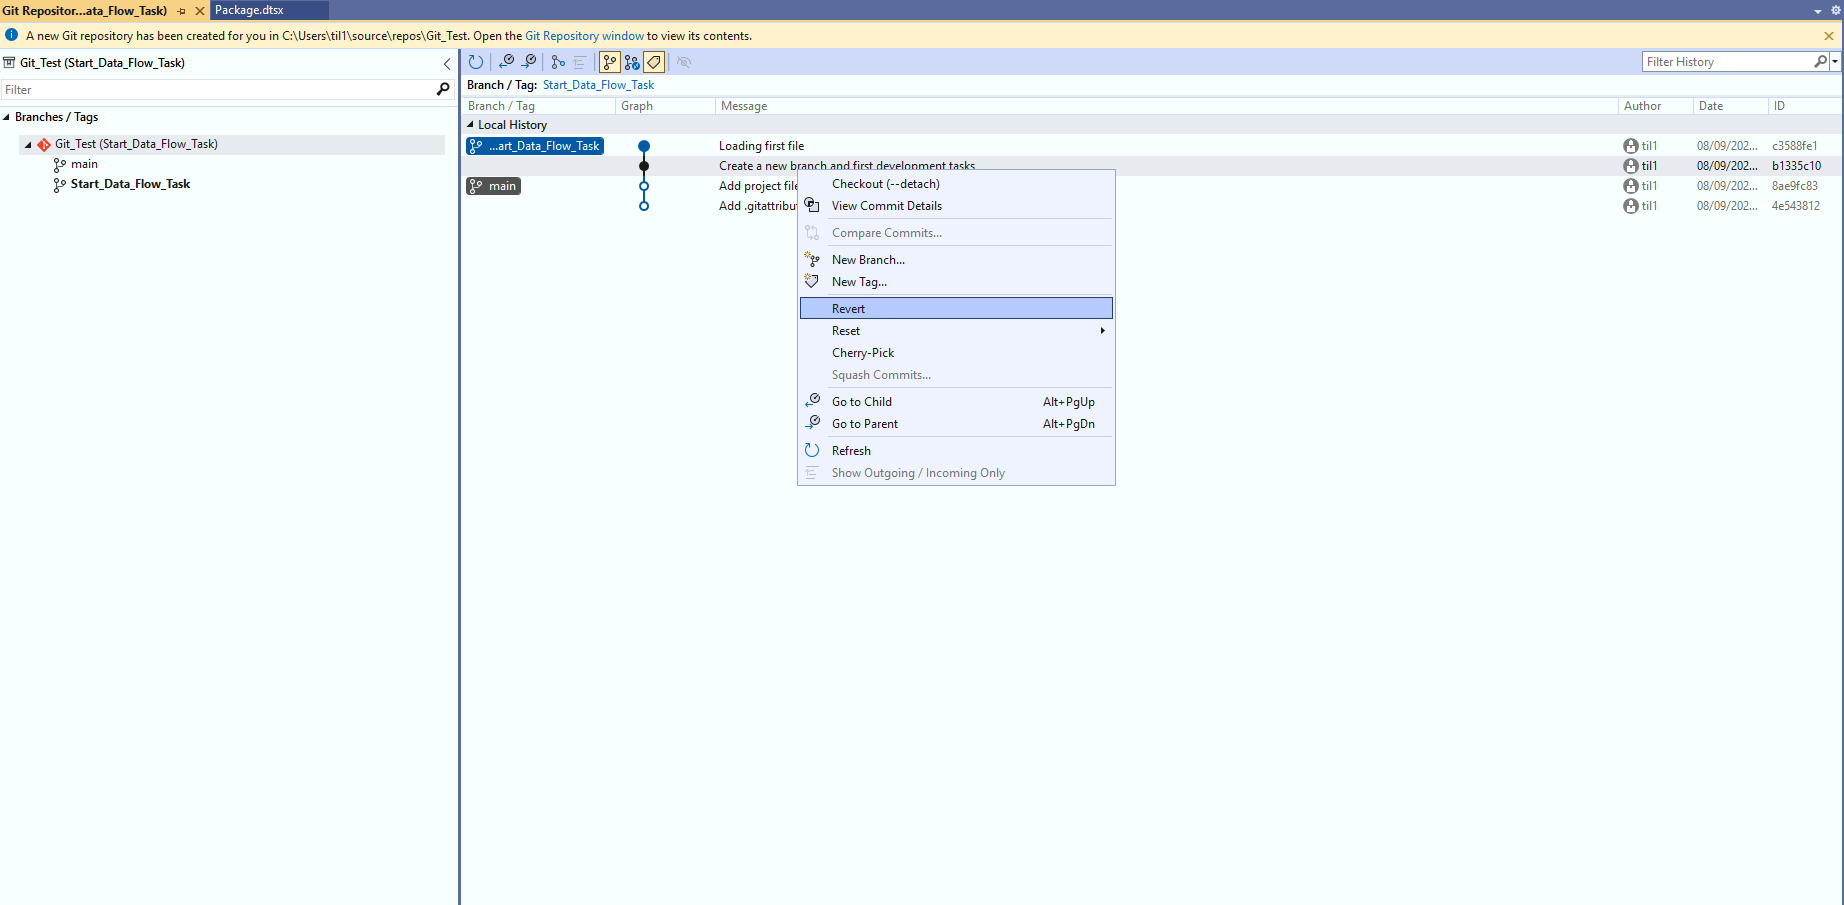Click the ...art_Data_Flow_Task branch label in history

(x=535, y=146)
